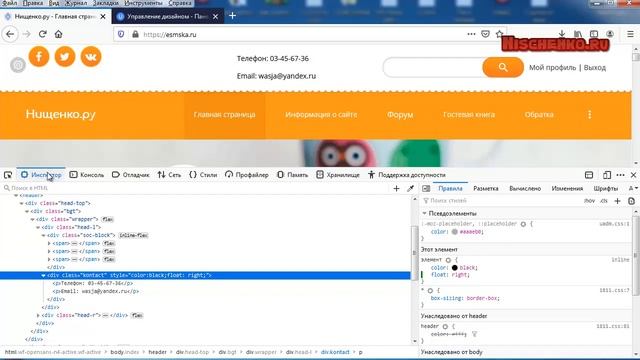Screen dimensions: 640x360
Task: Open the Сеть network tab
Action: click(x=169, y=175)
